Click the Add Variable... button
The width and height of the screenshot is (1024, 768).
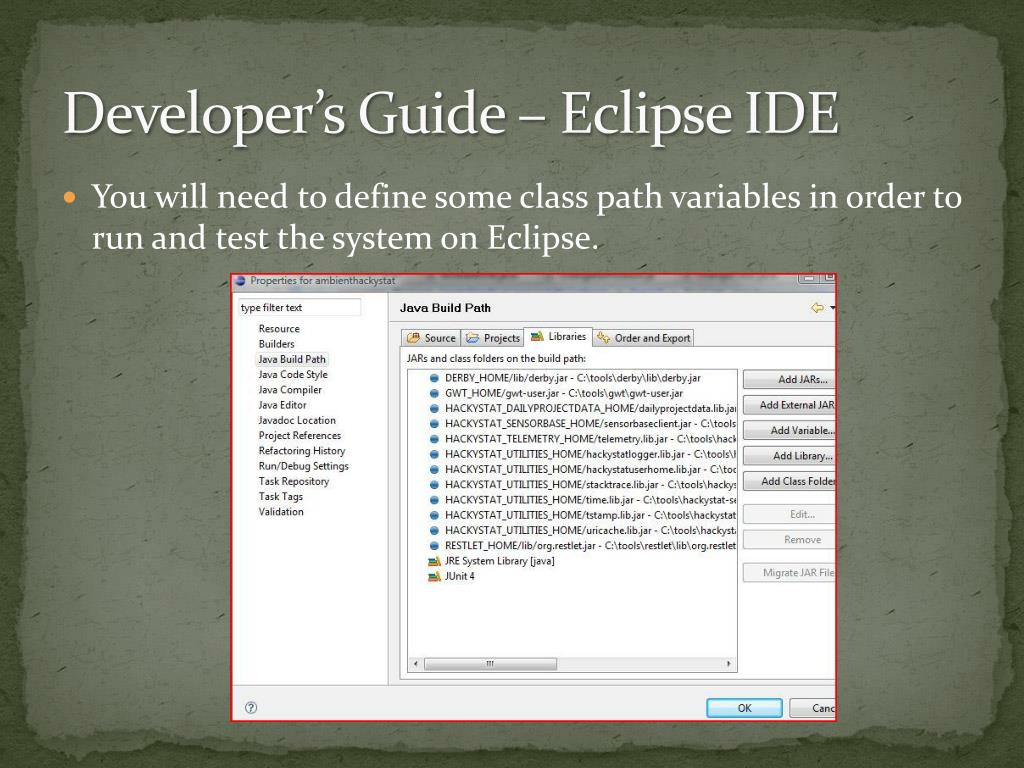[789, 430]
